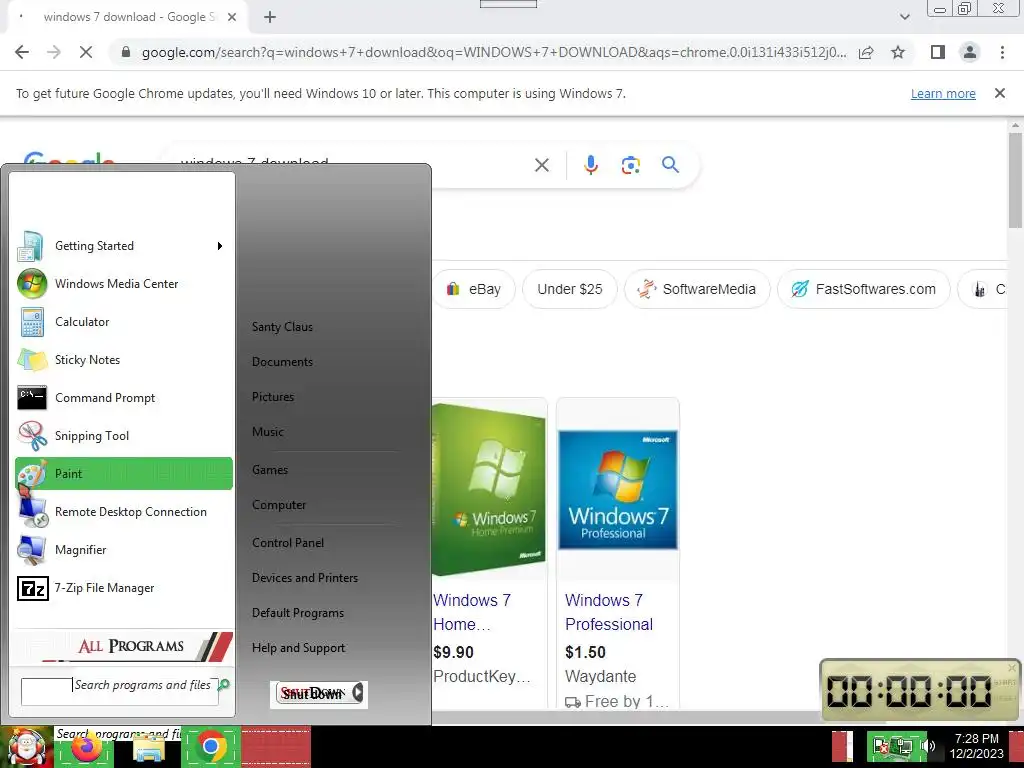Open Santy Claus user folder
Viewport: 1024px width, 768px height.
(x=282, y=327)
